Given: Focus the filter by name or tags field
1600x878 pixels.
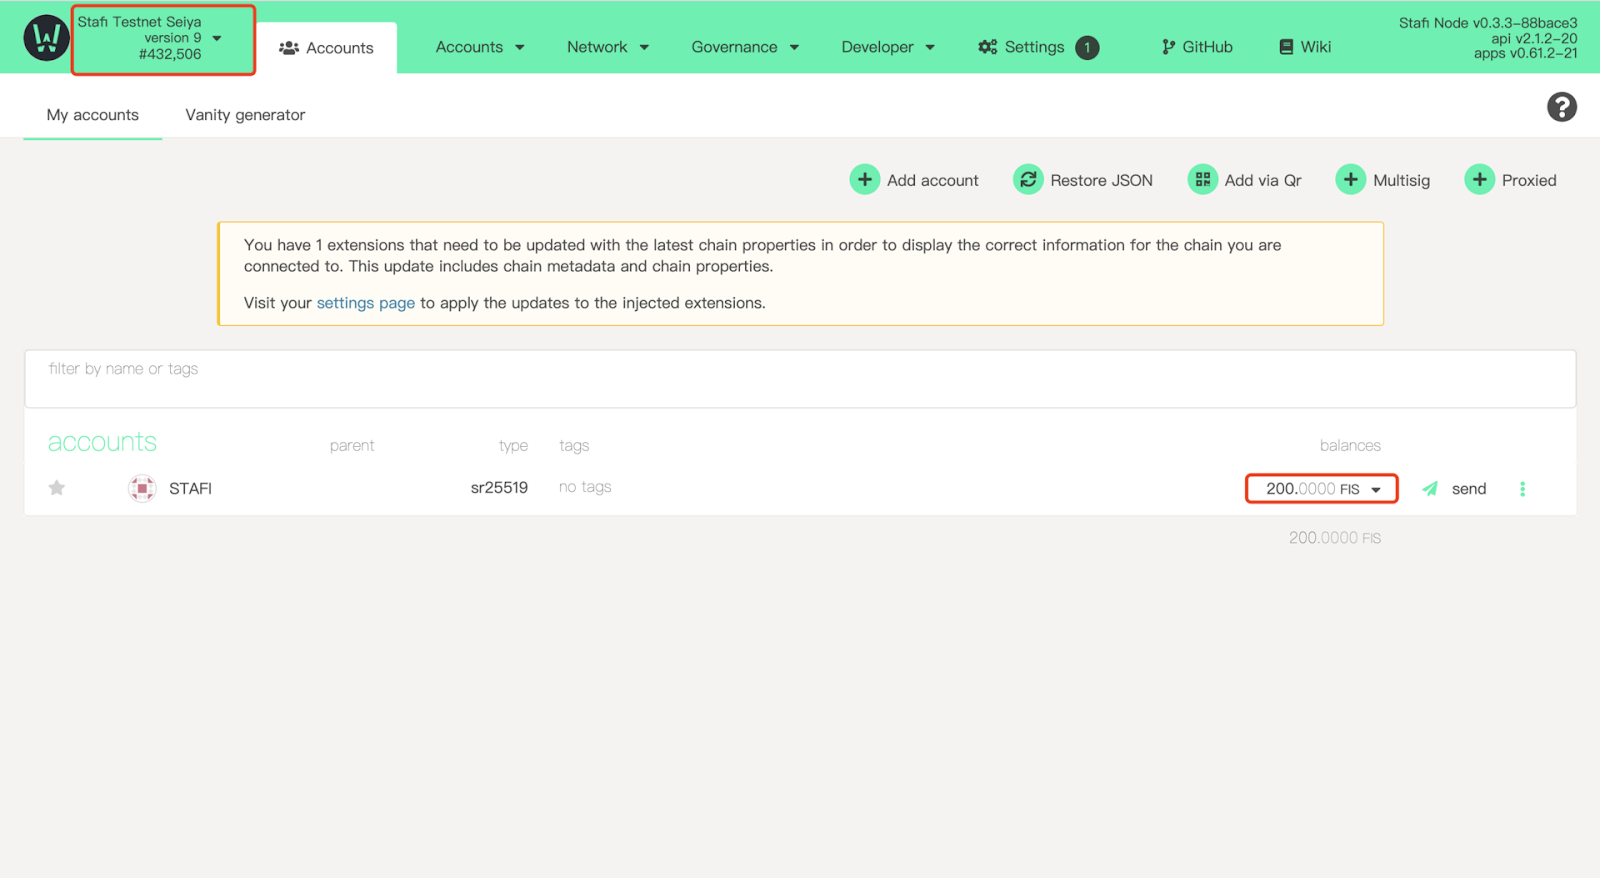Looking at the screenshot, I should (800, 379).
